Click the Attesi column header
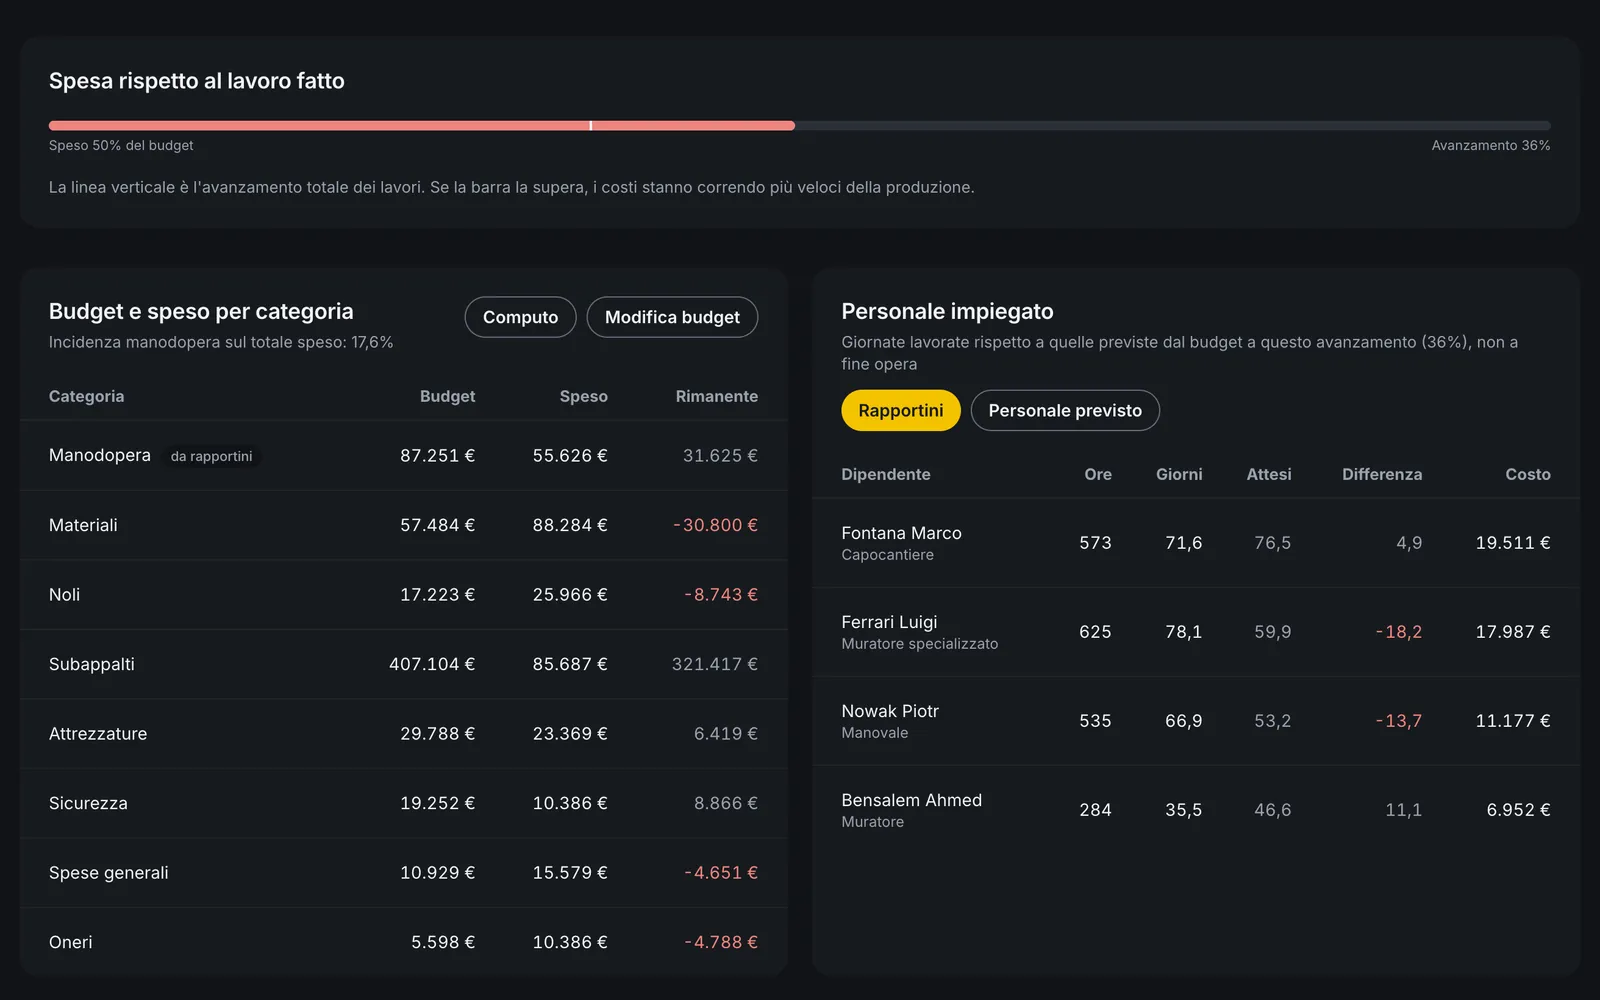Image resolution: width=1600 pixels, height=1000 pixels. [1268, 474]
